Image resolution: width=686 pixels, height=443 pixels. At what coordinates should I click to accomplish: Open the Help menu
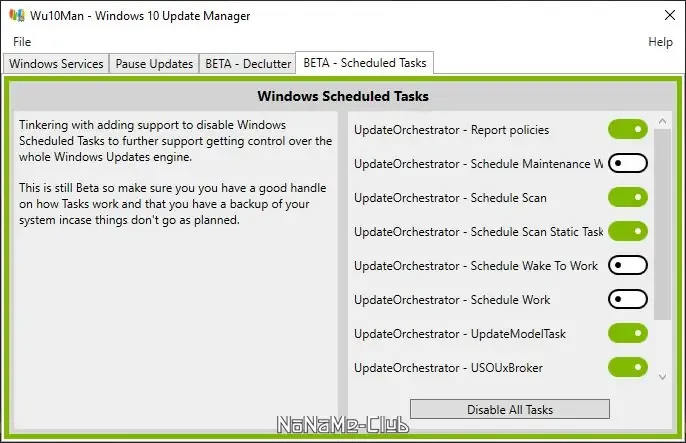coord(660,42)
